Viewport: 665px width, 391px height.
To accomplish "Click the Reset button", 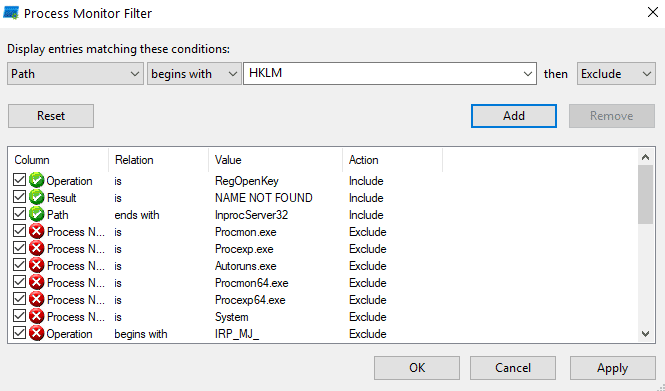I will click(51, 116).
